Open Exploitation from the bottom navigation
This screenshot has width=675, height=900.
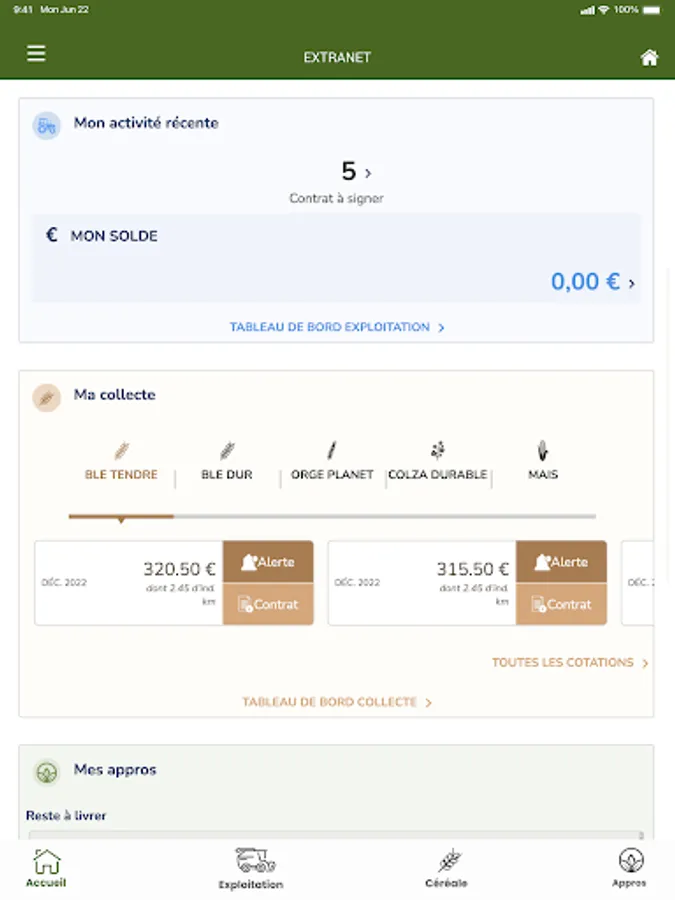coord(252,868)
